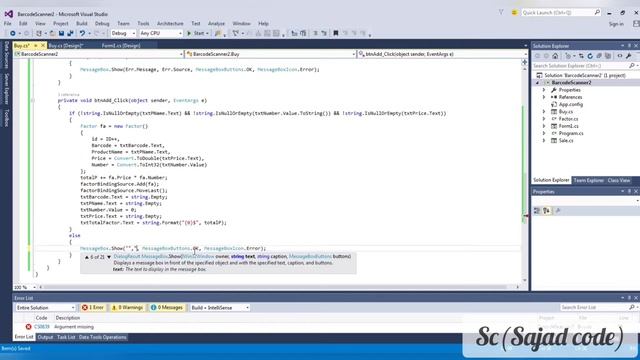Image resolution: width=640 pixels, height=360 pixels.
Task: Click the Start debugging button
Action: 198,33
